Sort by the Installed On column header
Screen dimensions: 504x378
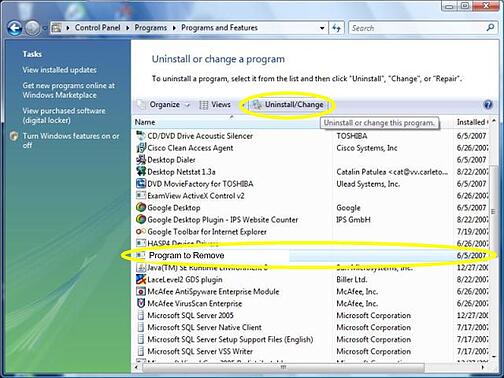(472, 122)
